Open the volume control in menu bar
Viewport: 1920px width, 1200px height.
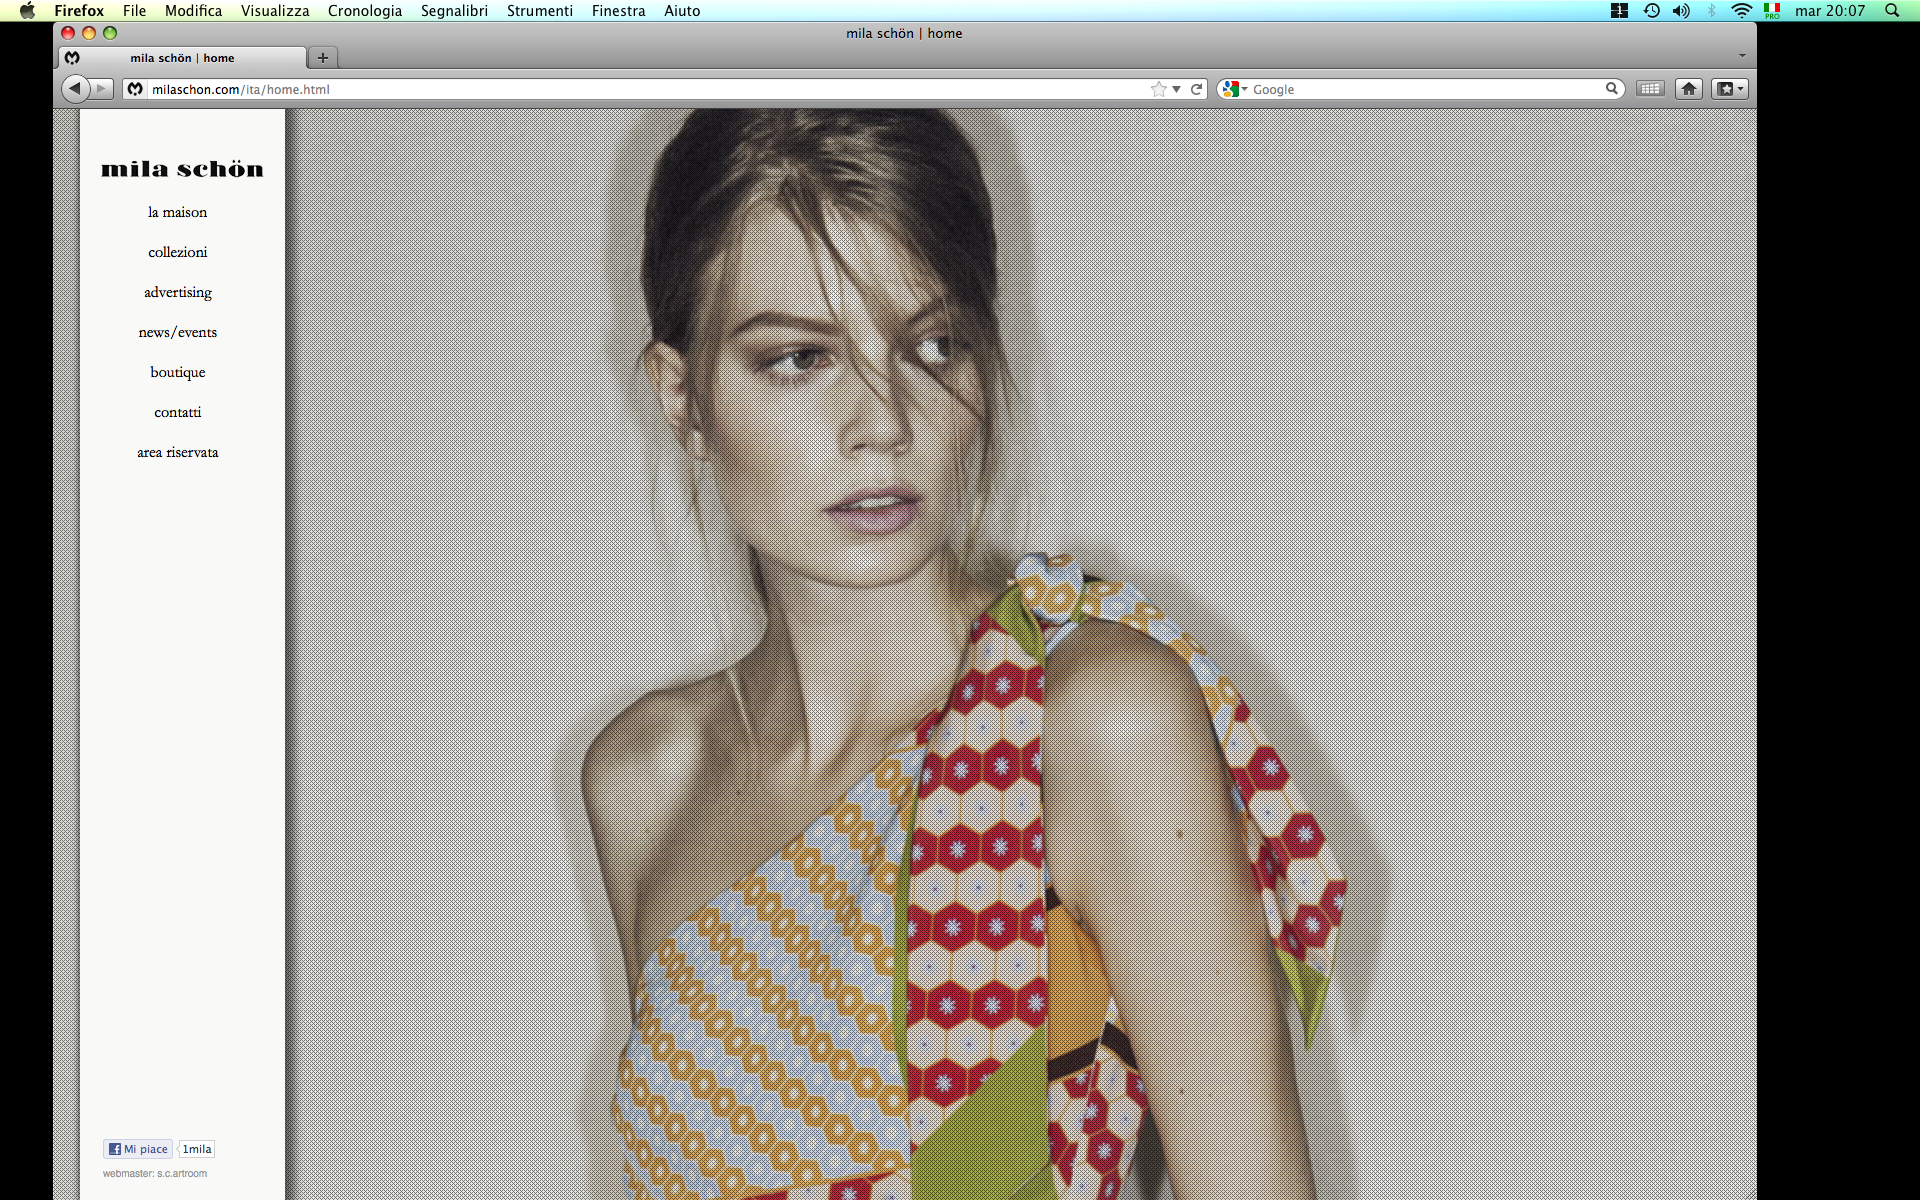click(1681, 11)
